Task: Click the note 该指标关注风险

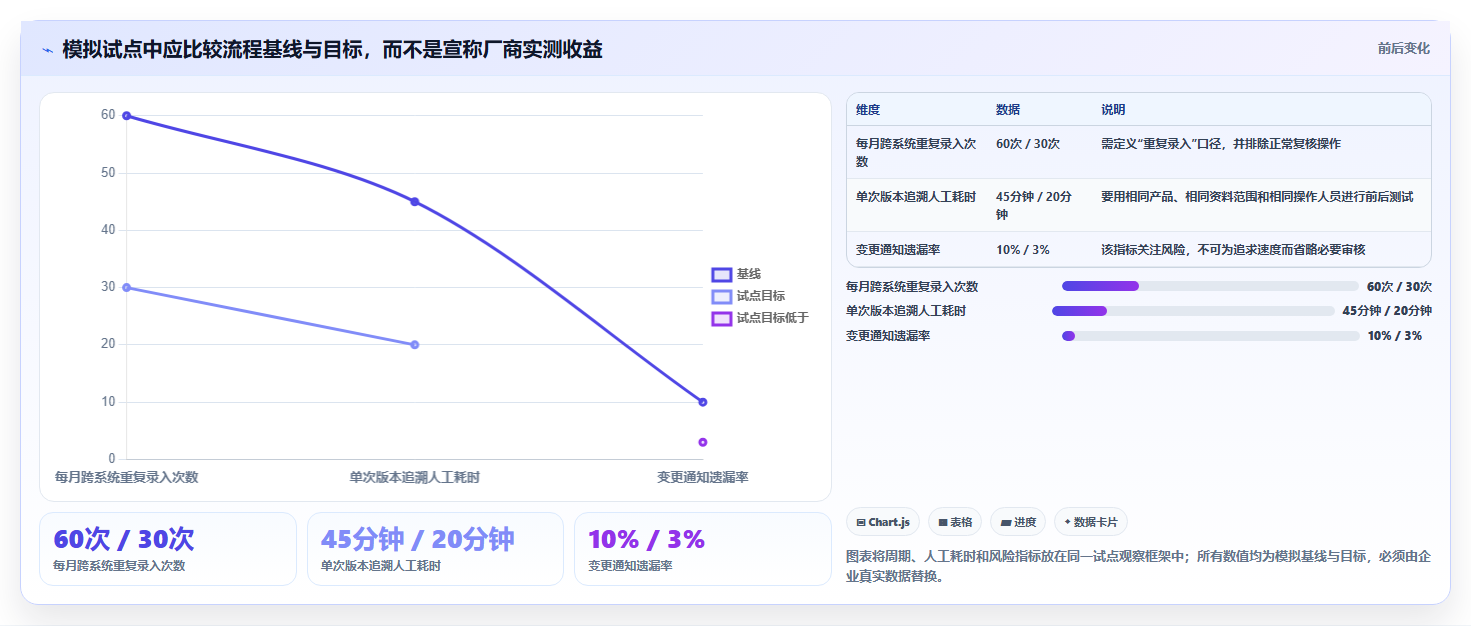Action: (1233, 250)
